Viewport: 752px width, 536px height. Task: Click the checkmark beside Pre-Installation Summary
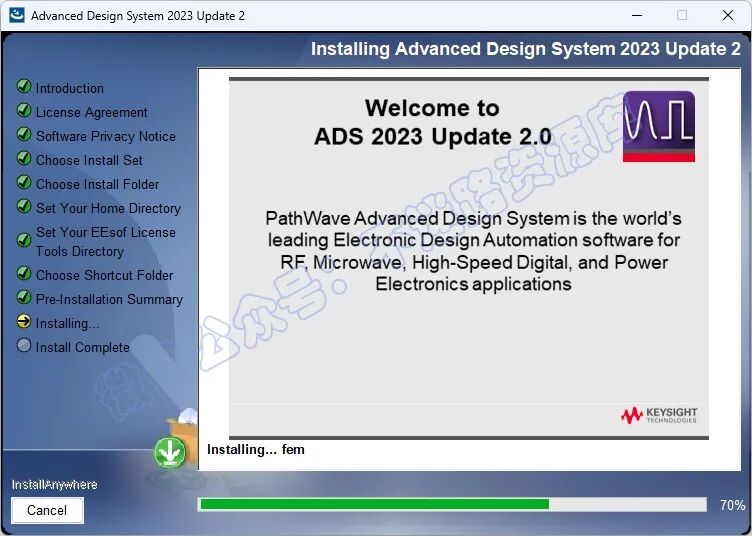point(24,297)
